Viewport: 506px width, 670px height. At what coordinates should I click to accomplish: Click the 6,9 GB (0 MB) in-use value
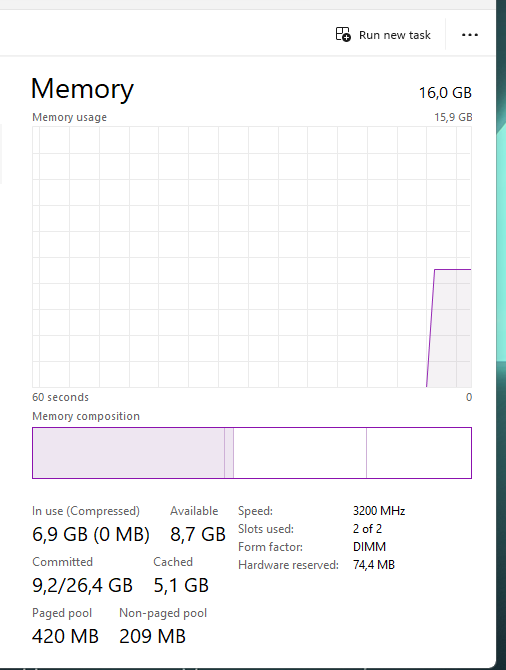coord(91,534)
